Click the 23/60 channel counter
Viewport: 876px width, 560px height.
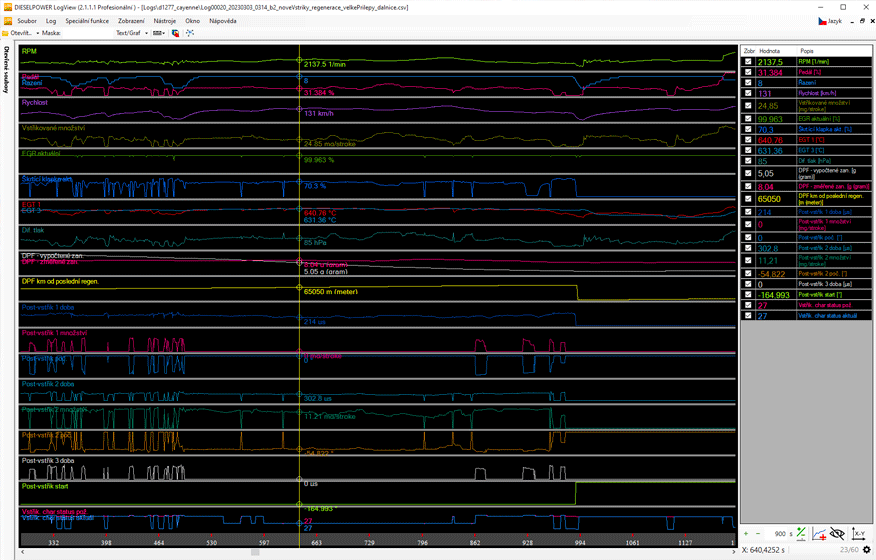click(x=849, y=550)
